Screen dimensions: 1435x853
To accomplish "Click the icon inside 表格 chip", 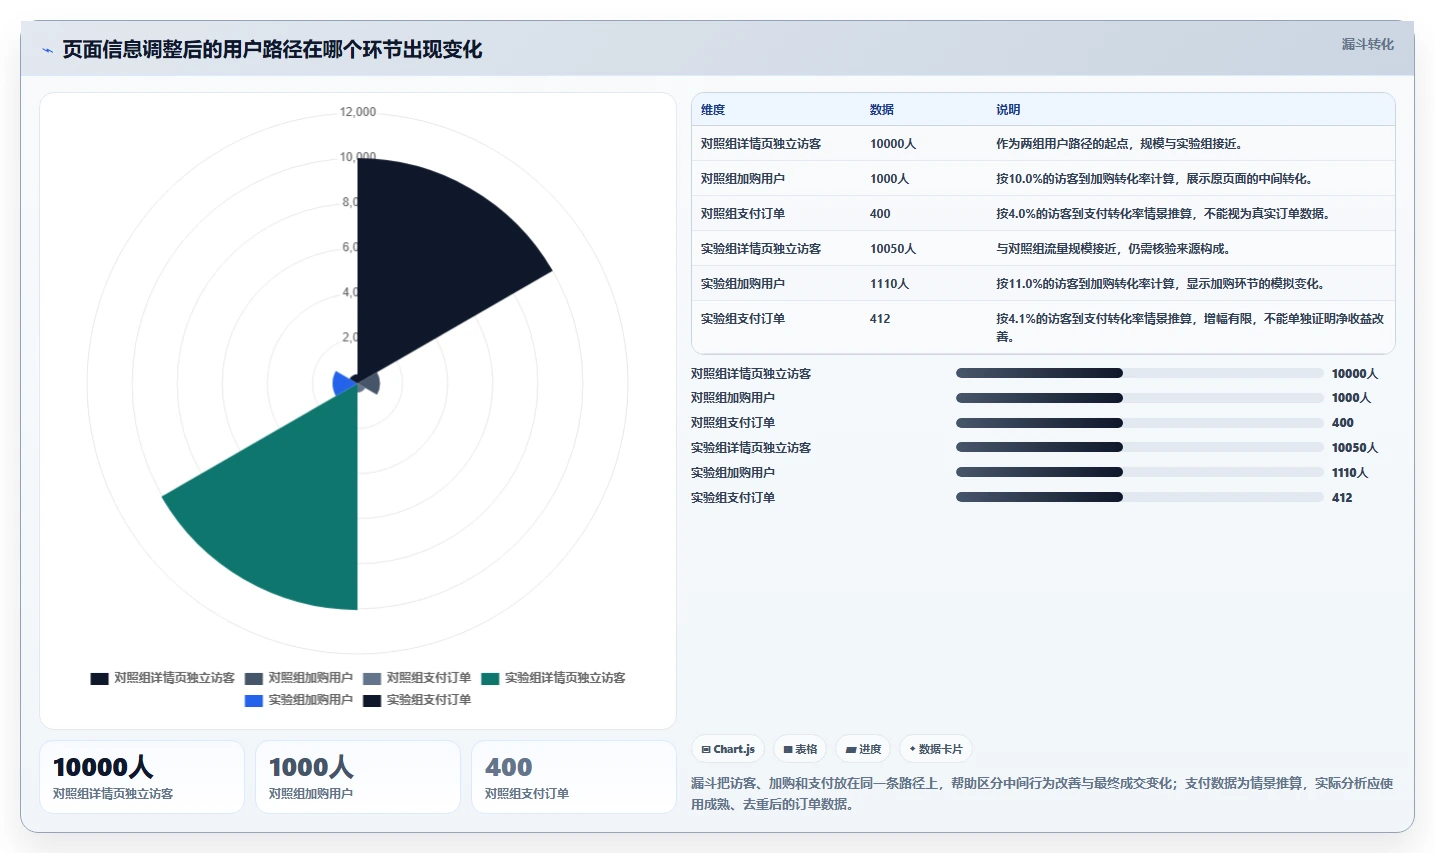I will pyautogui.click(x=788, y=749).
